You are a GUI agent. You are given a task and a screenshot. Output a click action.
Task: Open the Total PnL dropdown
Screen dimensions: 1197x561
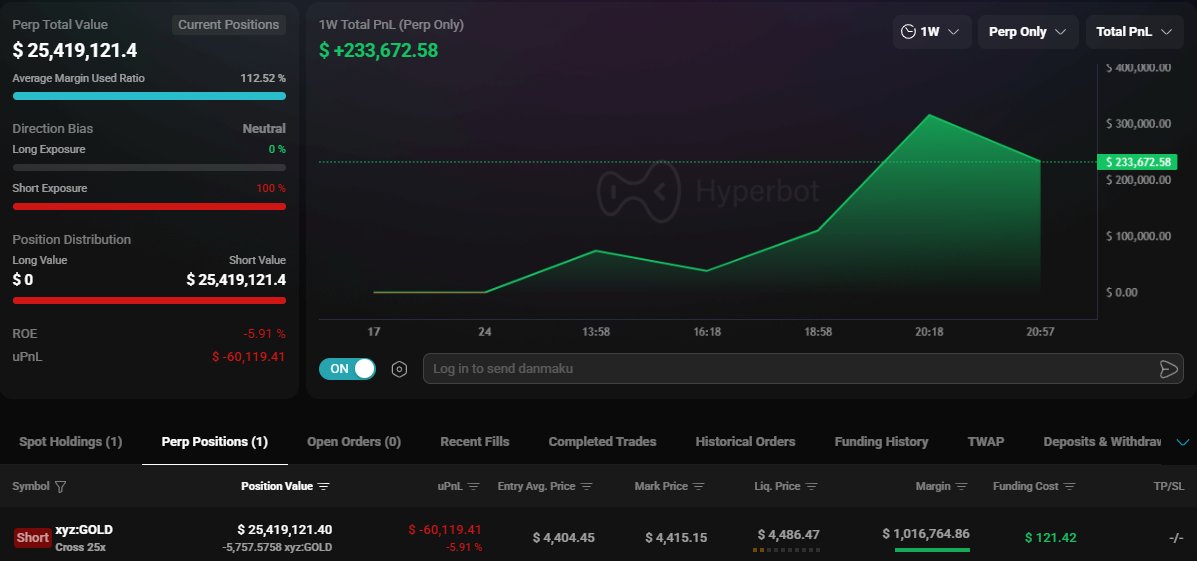[x=1134, y=32]
